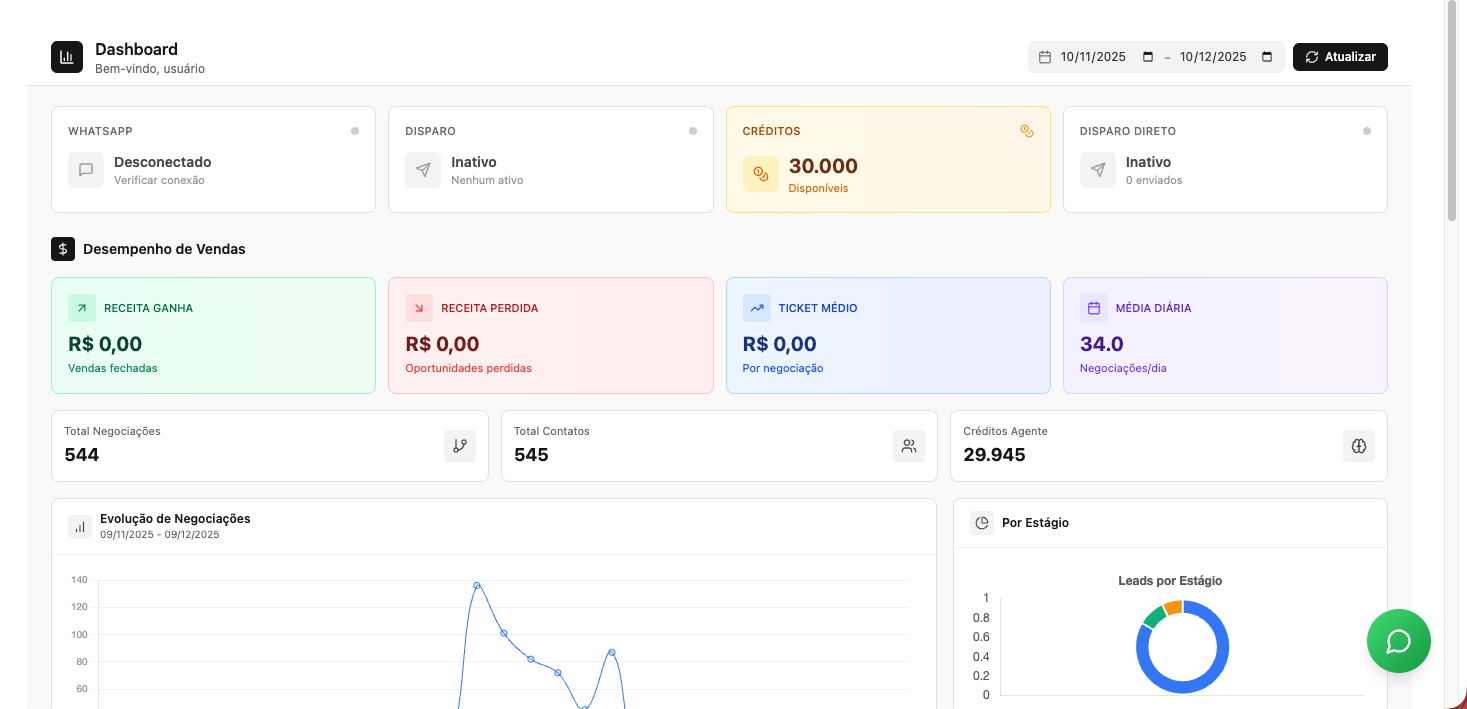
Task: Click the start date 10/11/2025 field
Action: 1093,57
